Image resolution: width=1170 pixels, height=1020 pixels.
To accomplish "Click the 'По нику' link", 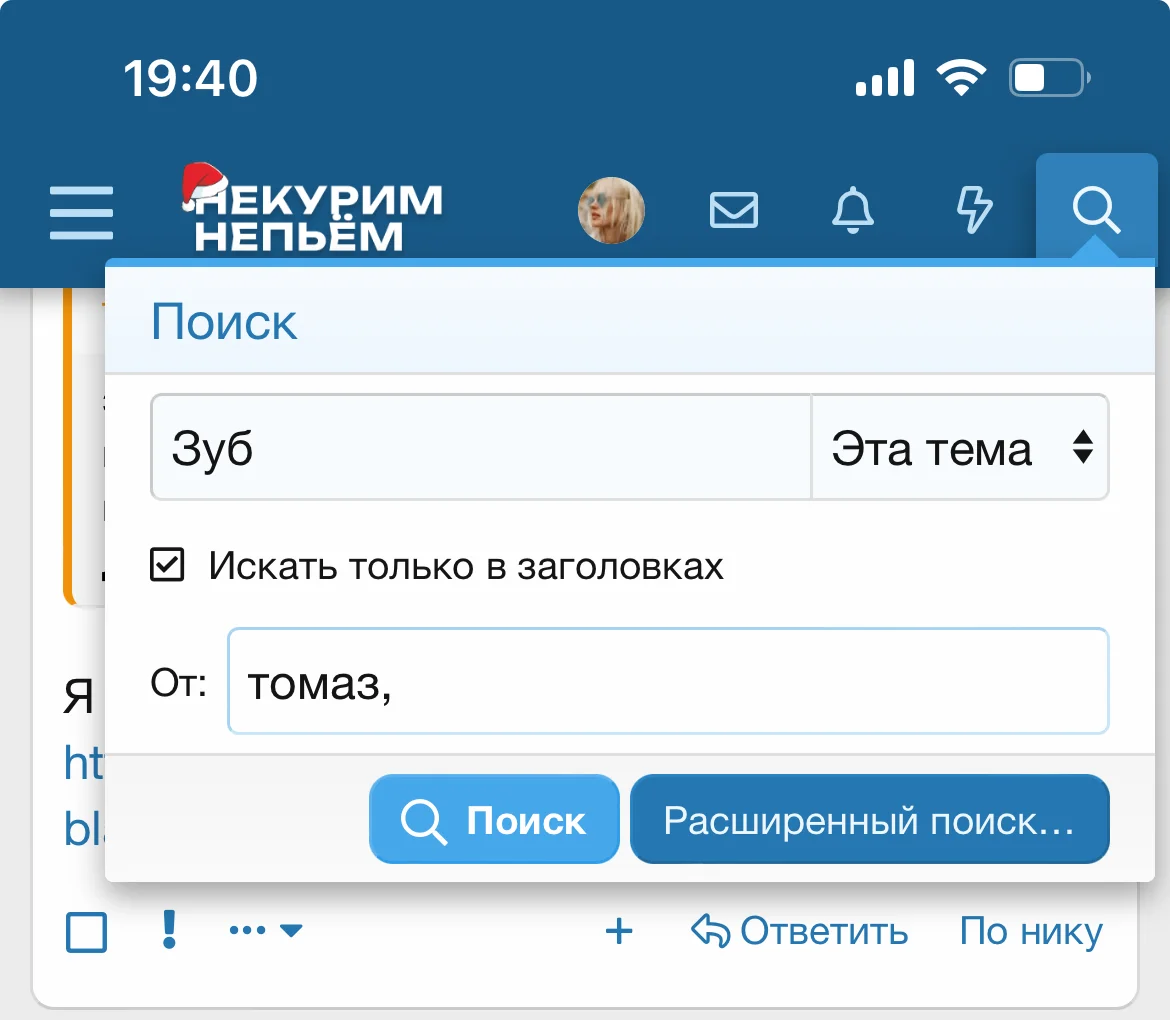I will click(x=1031, y=932).
